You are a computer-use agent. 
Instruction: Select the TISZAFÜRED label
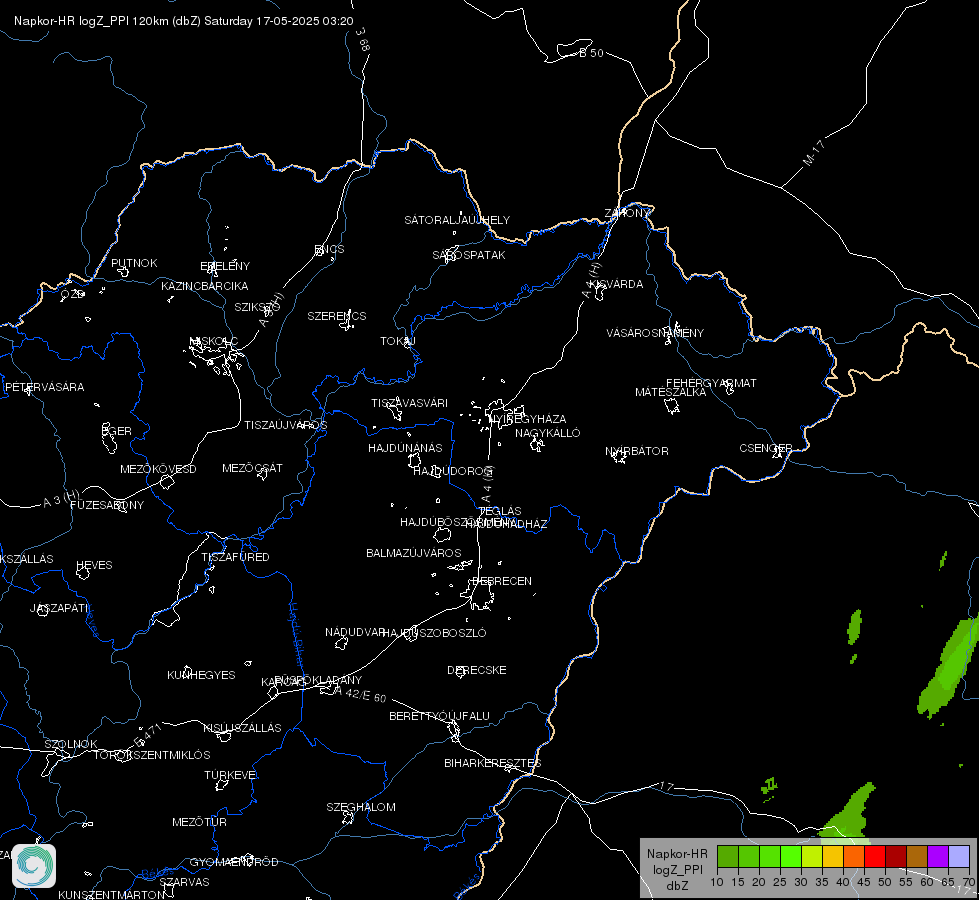tap(235, 556)
